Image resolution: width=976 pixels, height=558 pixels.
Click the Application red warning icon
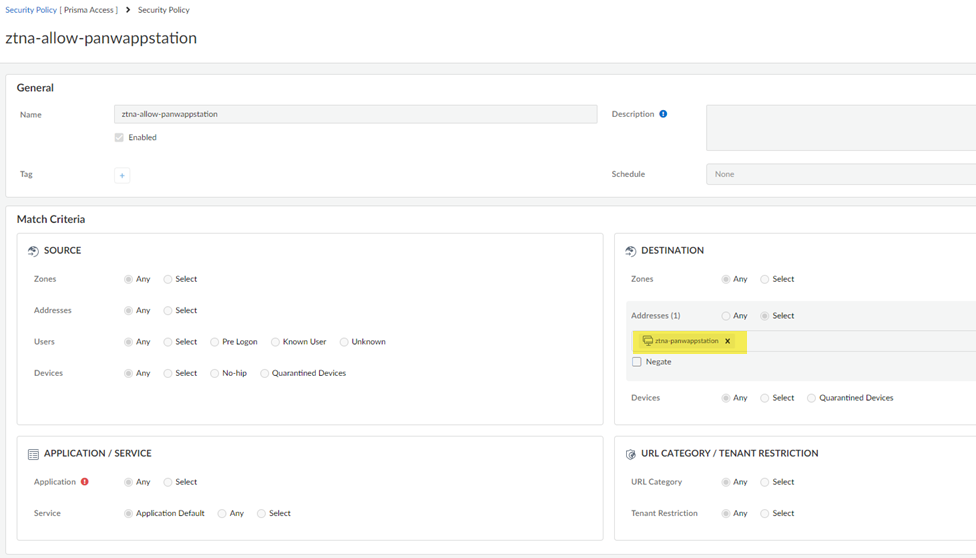click(x=84, y=482)
